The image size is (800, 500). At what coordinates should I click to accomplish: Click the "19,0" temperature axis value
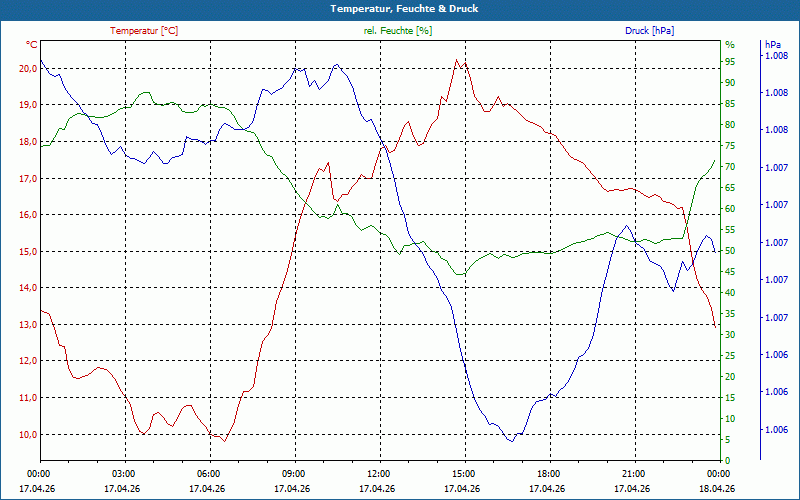28,105
